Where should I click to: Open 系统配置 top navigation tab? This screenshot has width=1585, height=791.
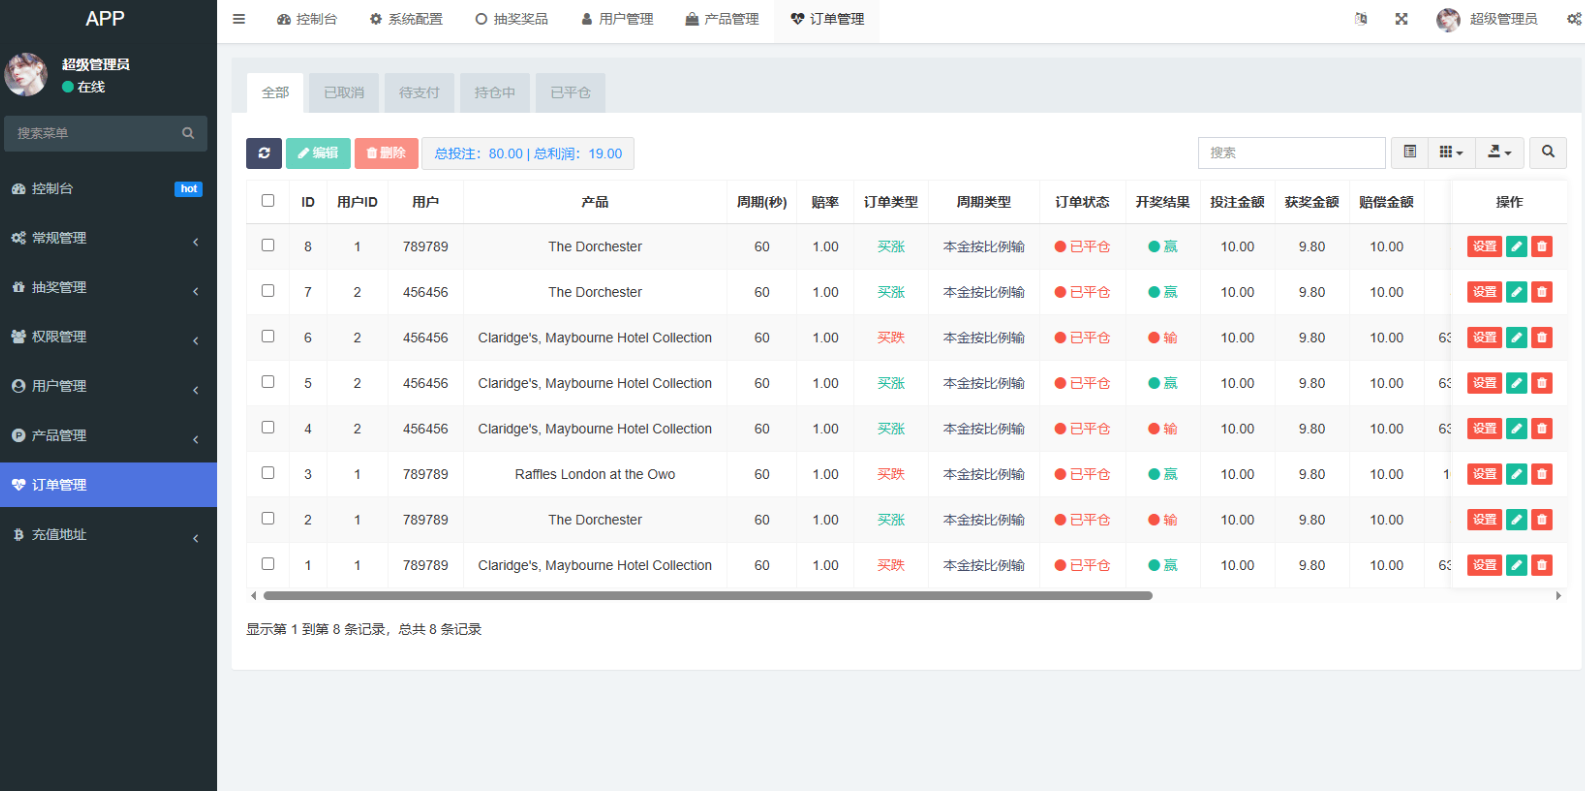pyautogui.click(x=406, y=19)
